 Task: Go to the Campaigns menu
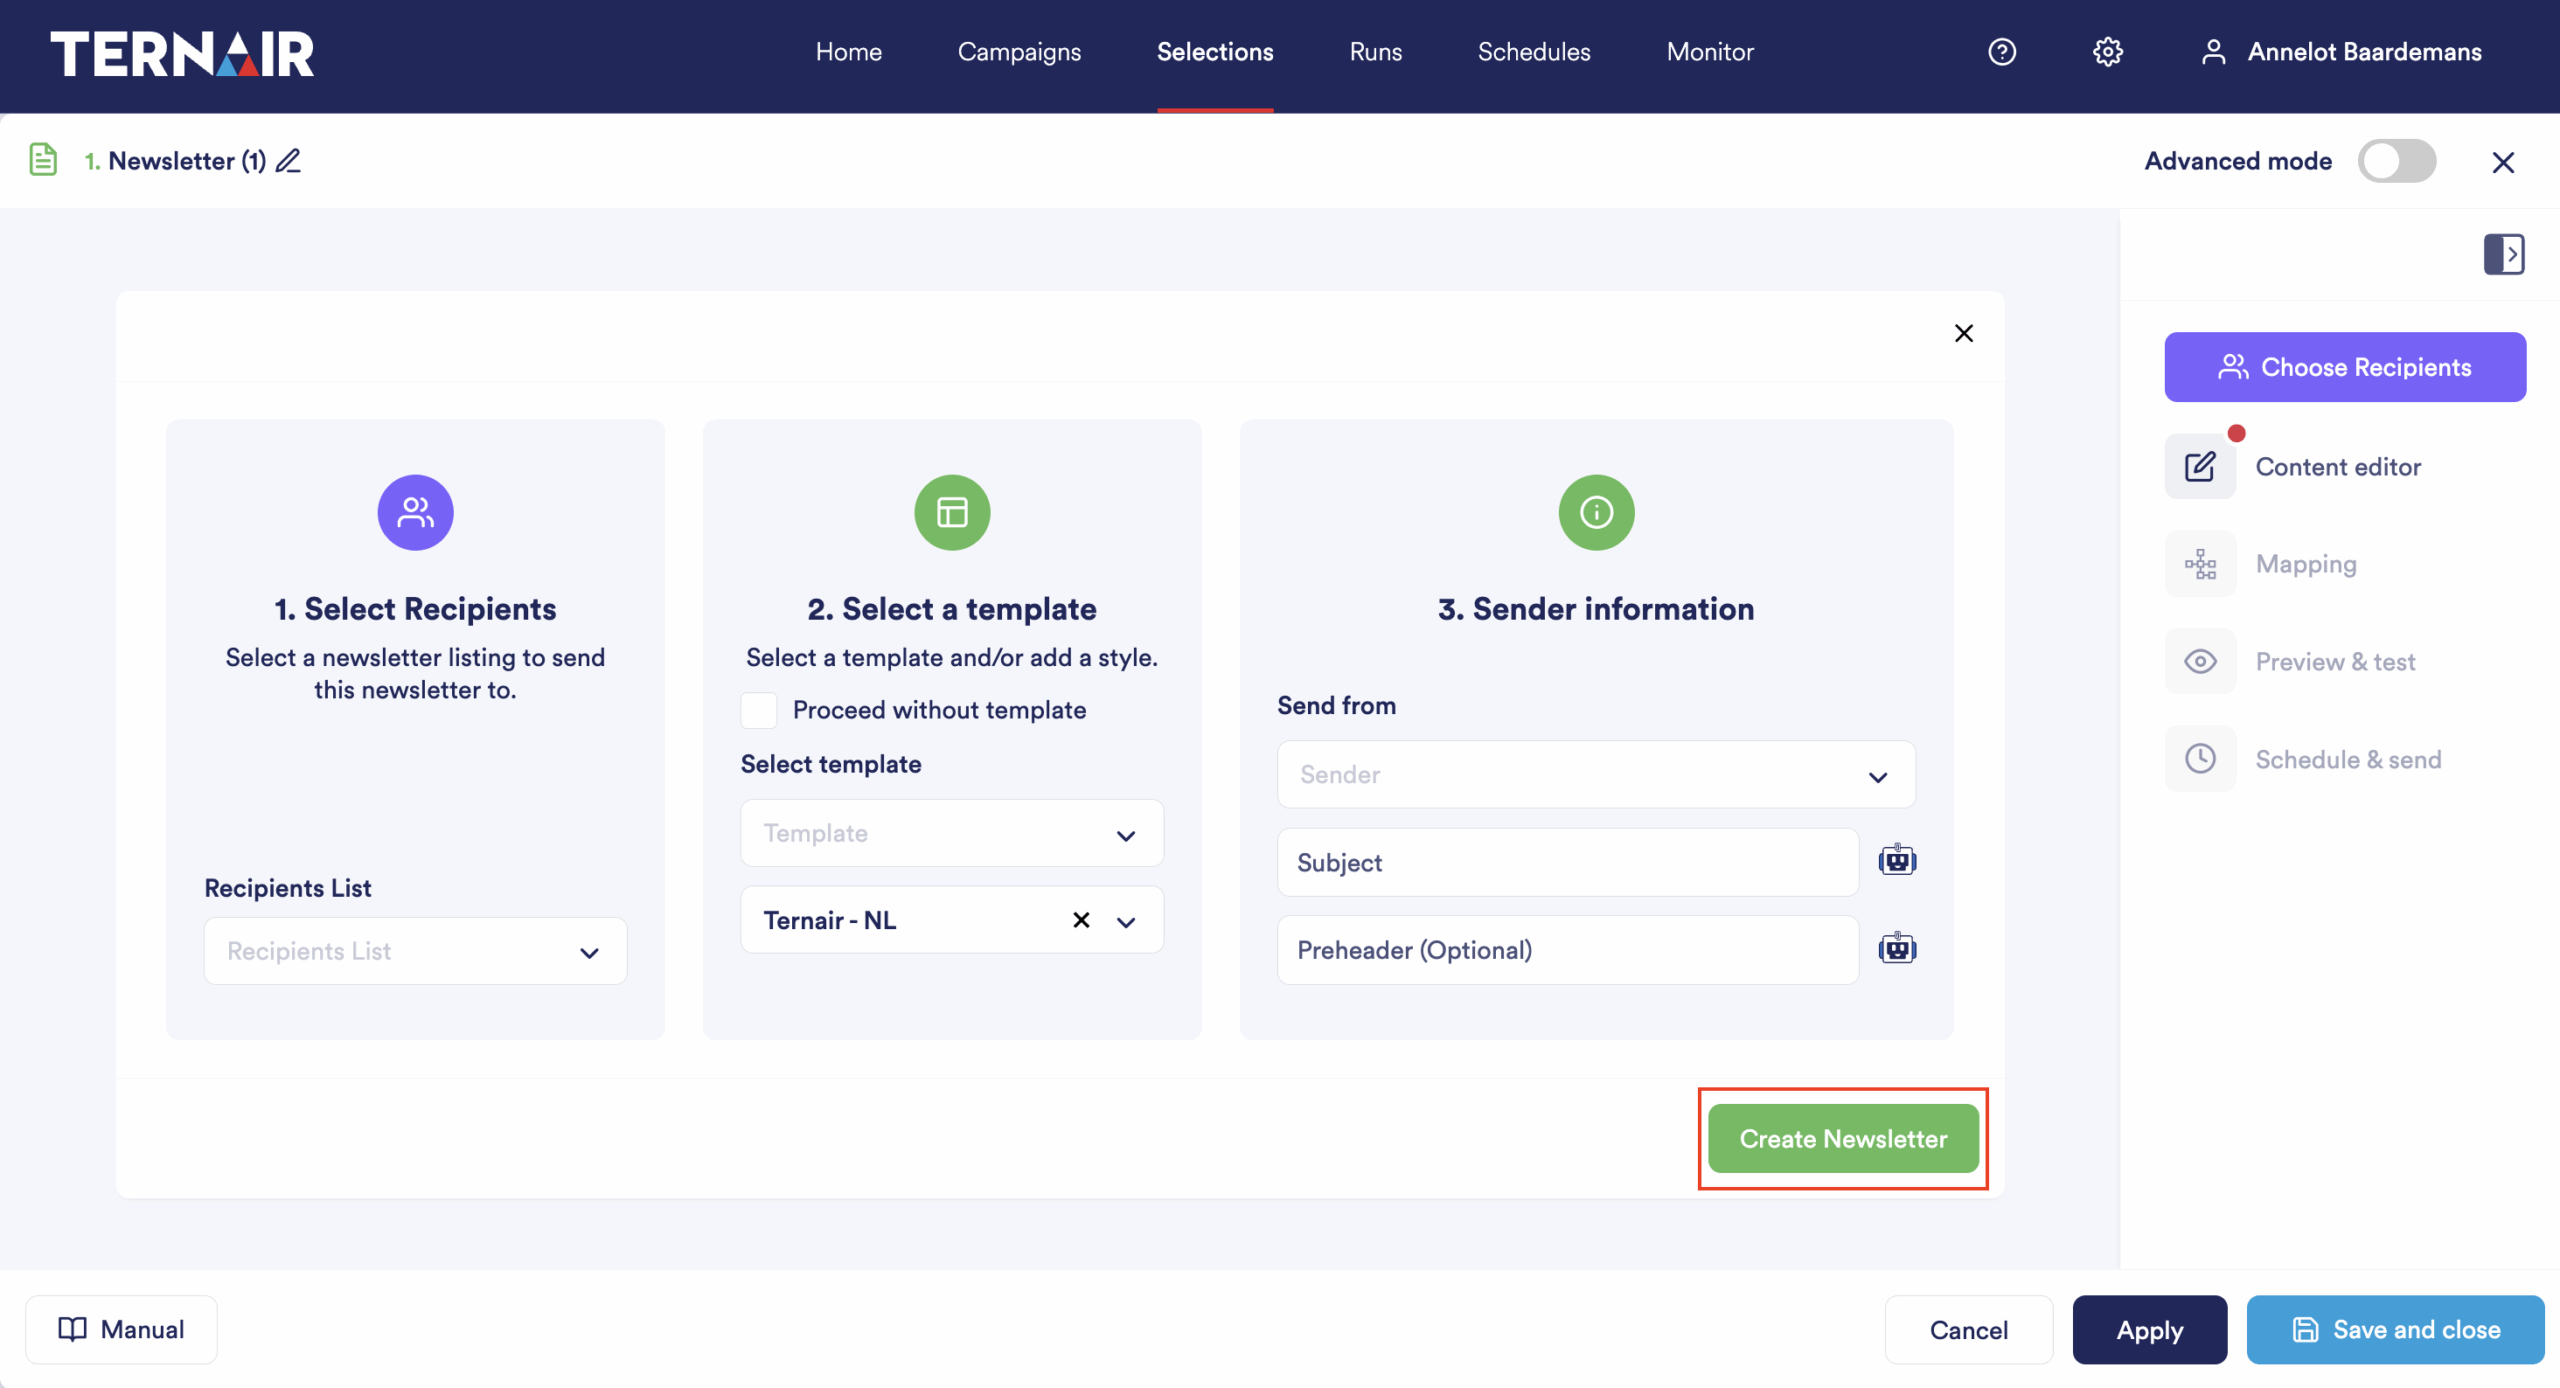point(1019,52)
